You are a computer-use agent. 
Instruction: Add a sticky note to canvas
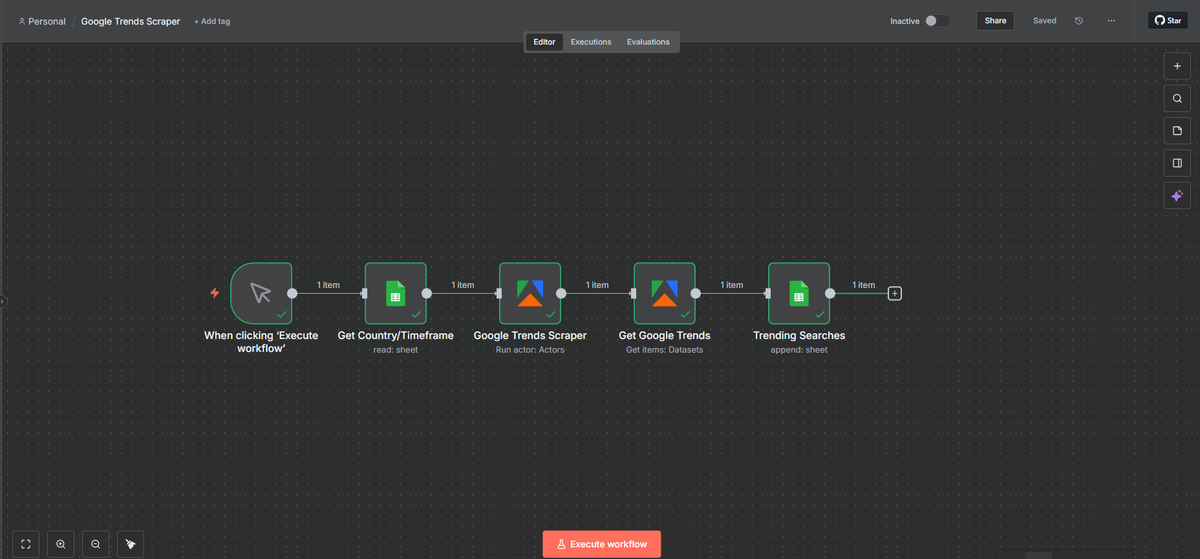coord(1177,131)
